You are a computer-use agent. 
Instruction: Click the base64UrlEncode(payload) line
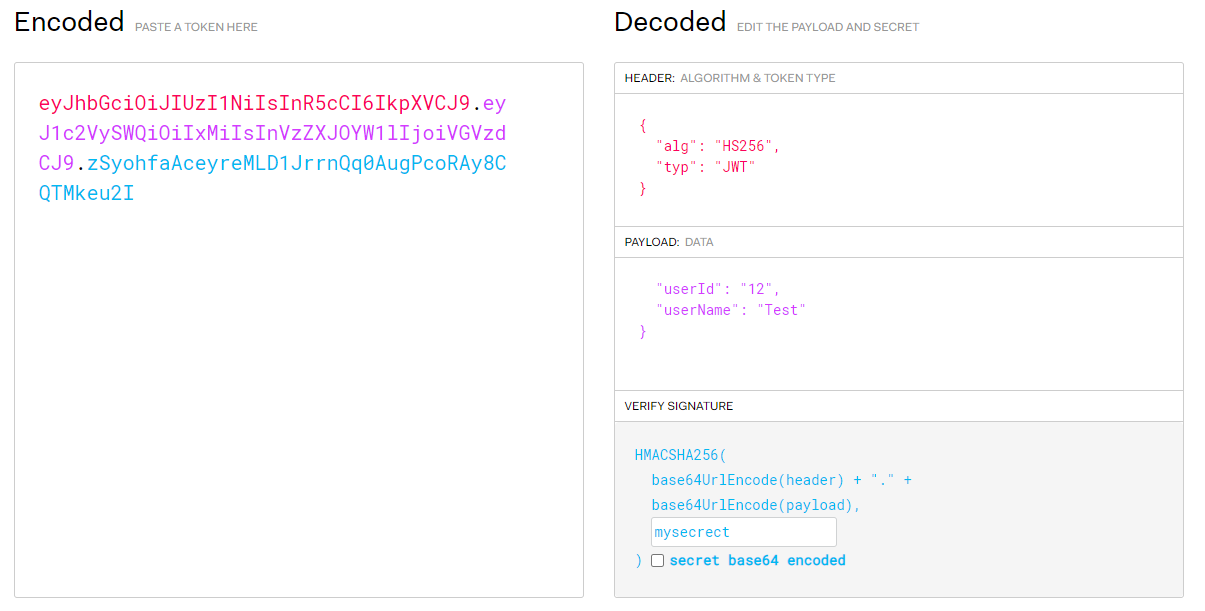(756, 505)
